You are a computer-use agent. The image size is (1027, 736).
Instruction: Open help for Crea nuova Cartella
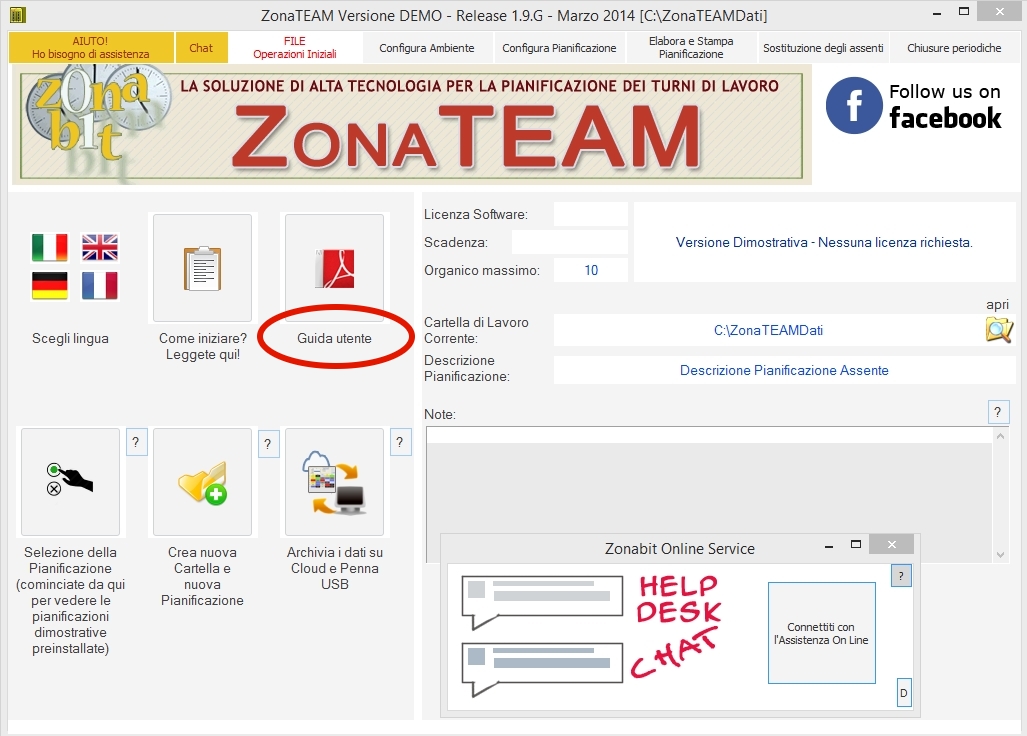click(x=268, y=444)
